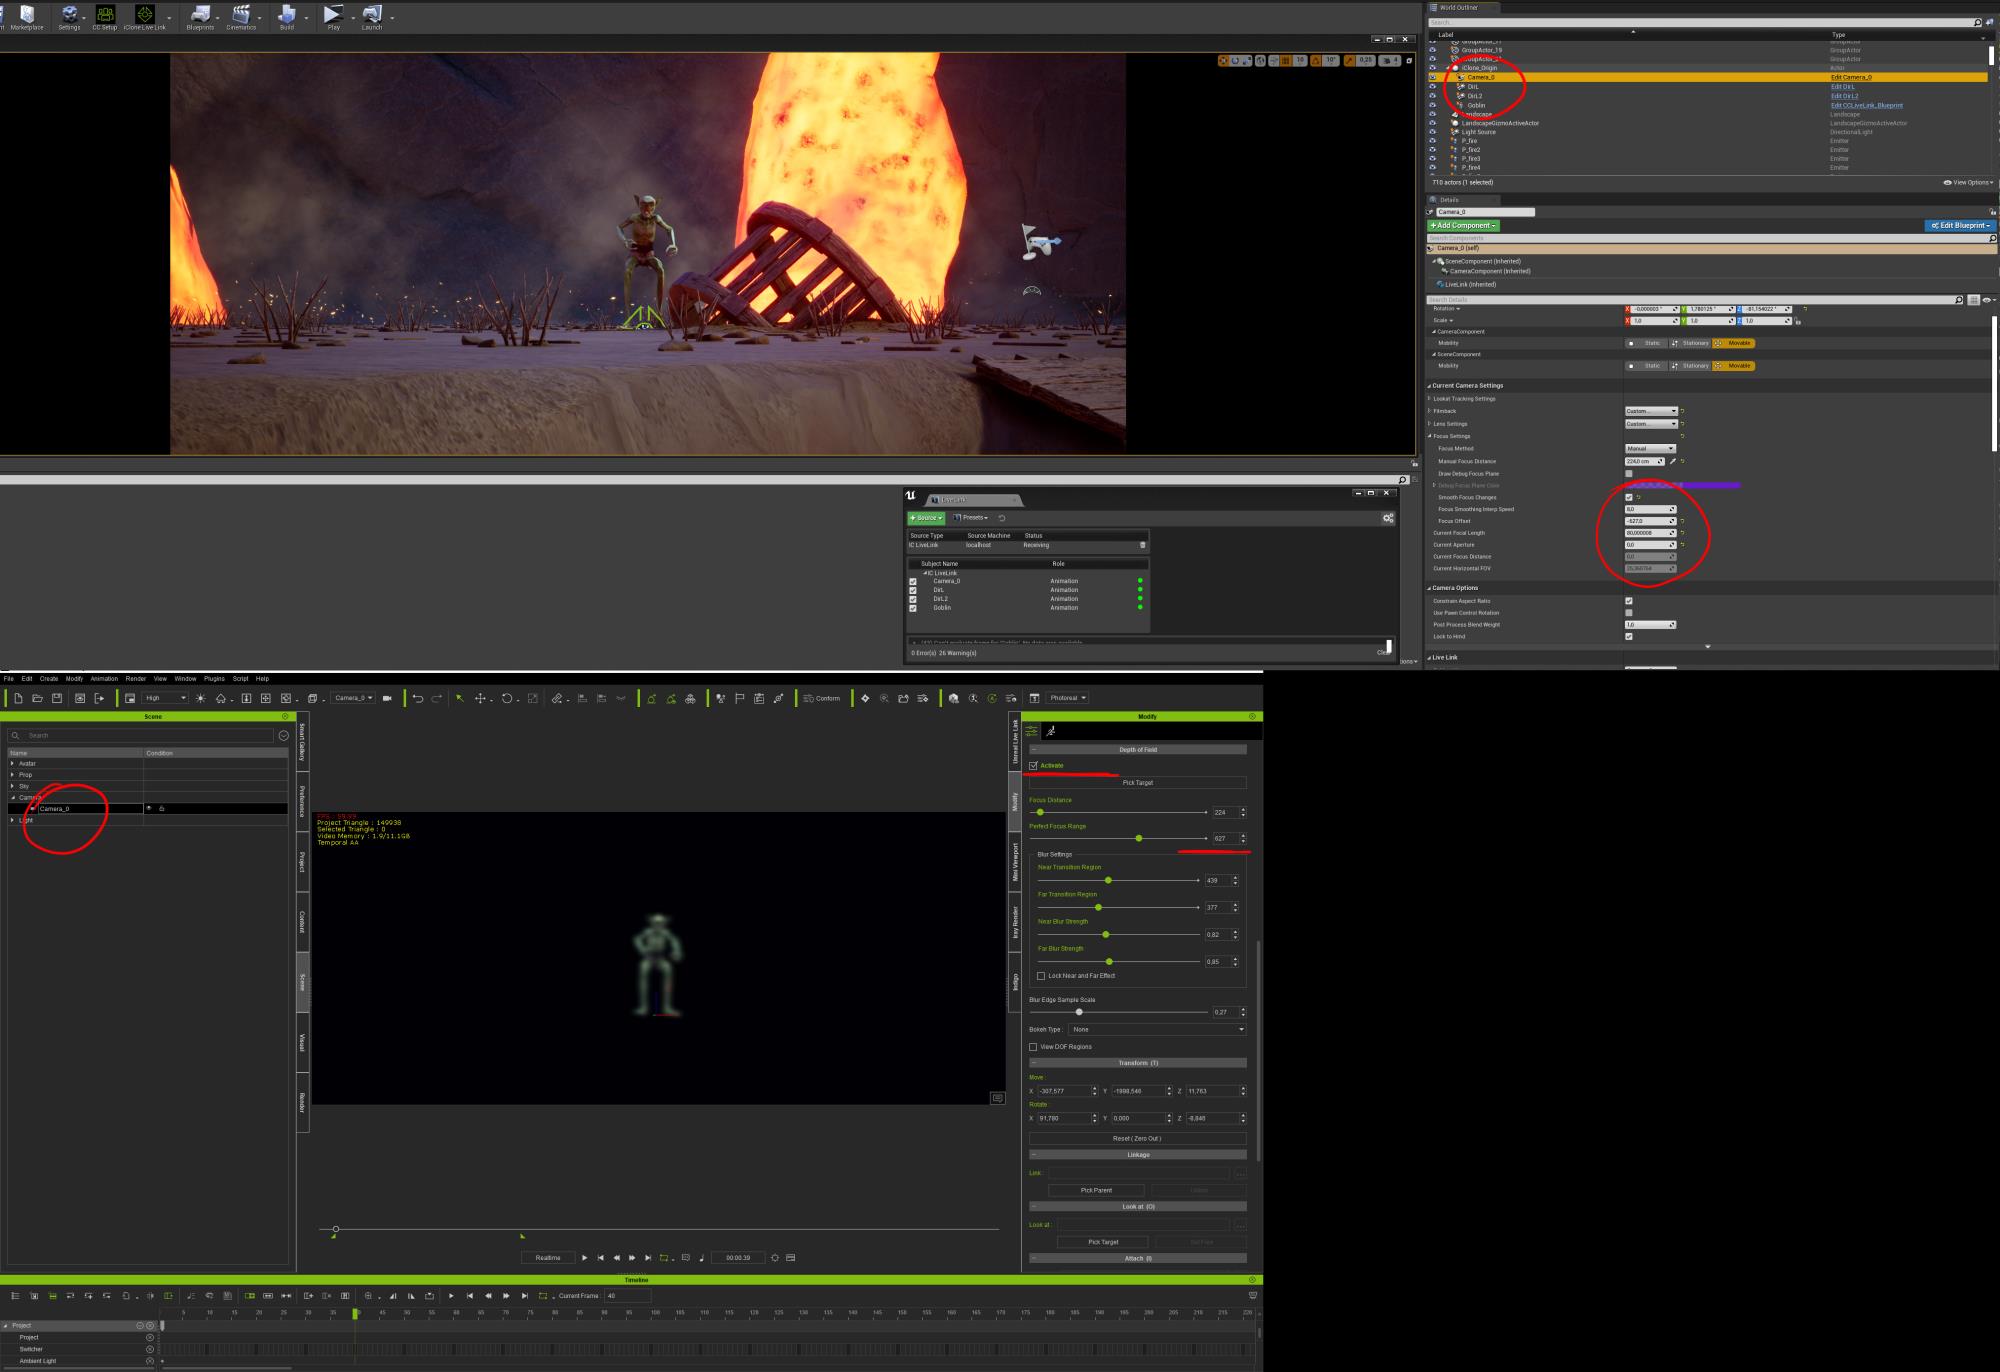Open iClone Plugins menu
2000x1372 pixels.
click(214, 679)
